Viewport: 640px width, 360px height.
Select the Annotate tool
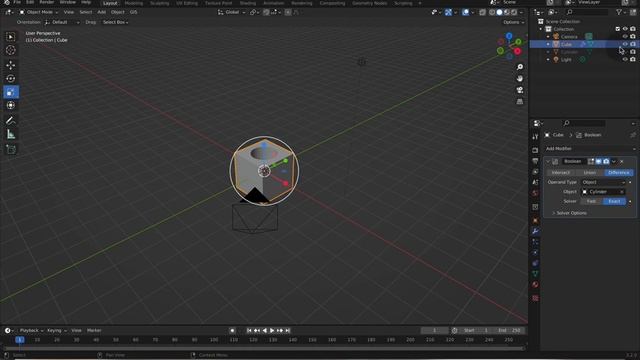point(11,120)
